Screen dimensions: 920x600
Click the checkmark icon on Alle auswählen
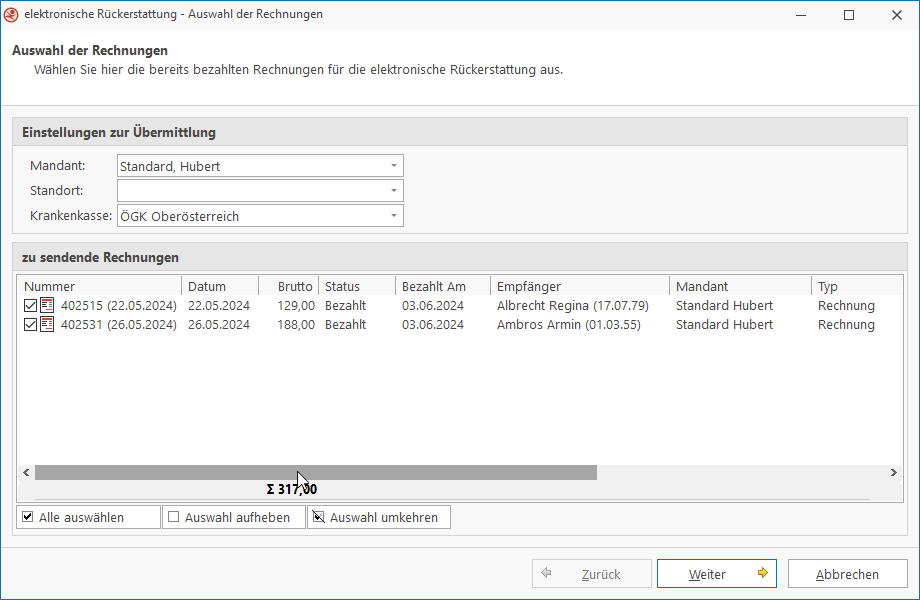28,518
